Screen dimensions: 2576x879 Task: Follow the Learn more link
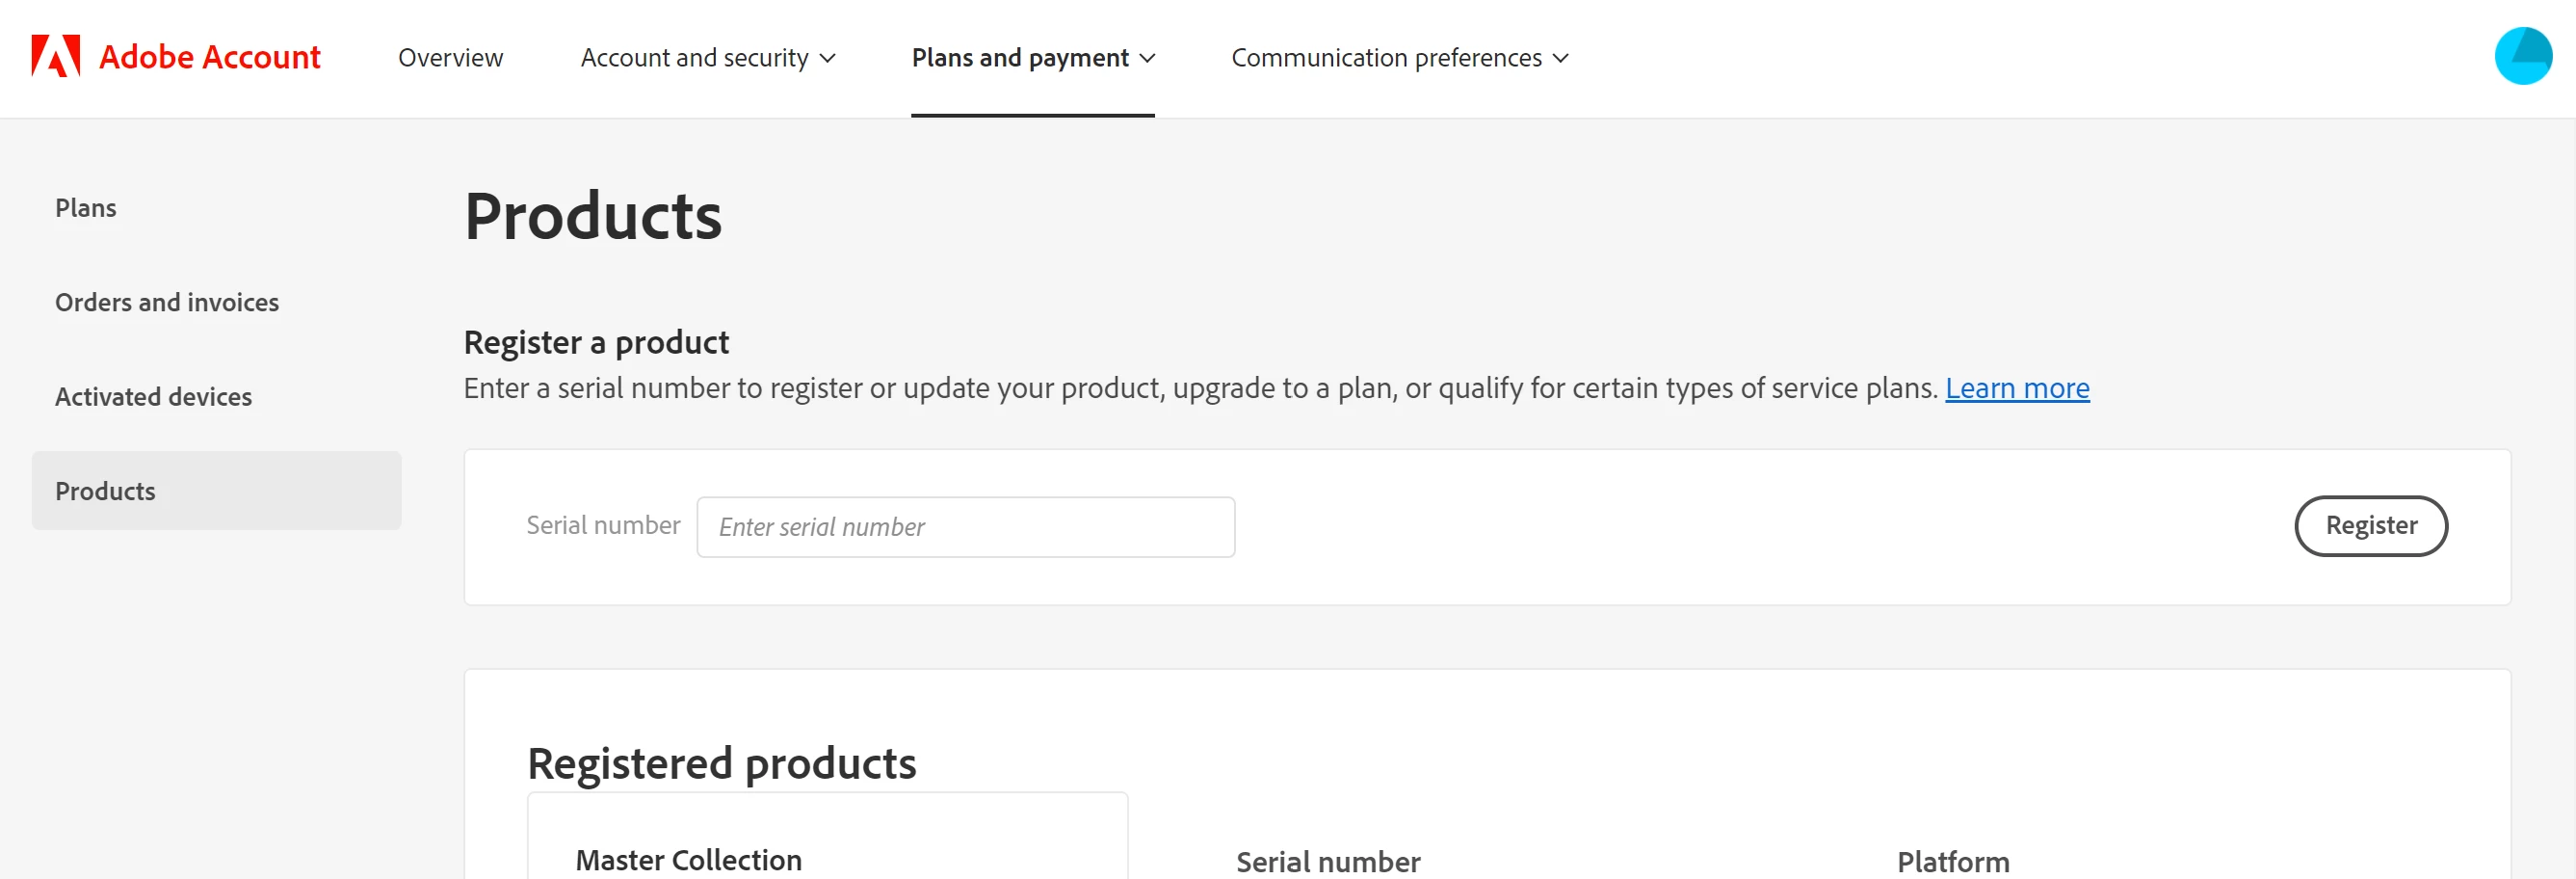pyautogui.click(x=2016, y=388)
